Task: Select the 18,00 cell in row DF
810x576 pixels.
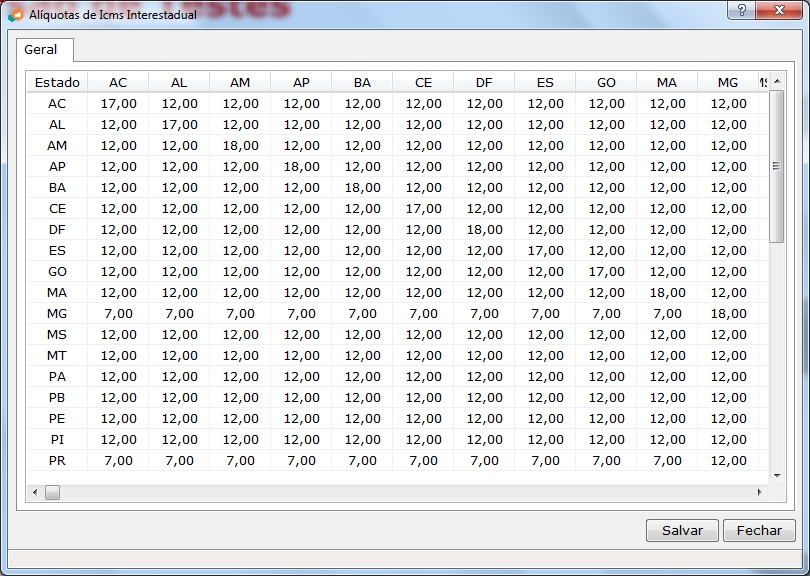Action: pyautogui.click(x=484, y=229)
